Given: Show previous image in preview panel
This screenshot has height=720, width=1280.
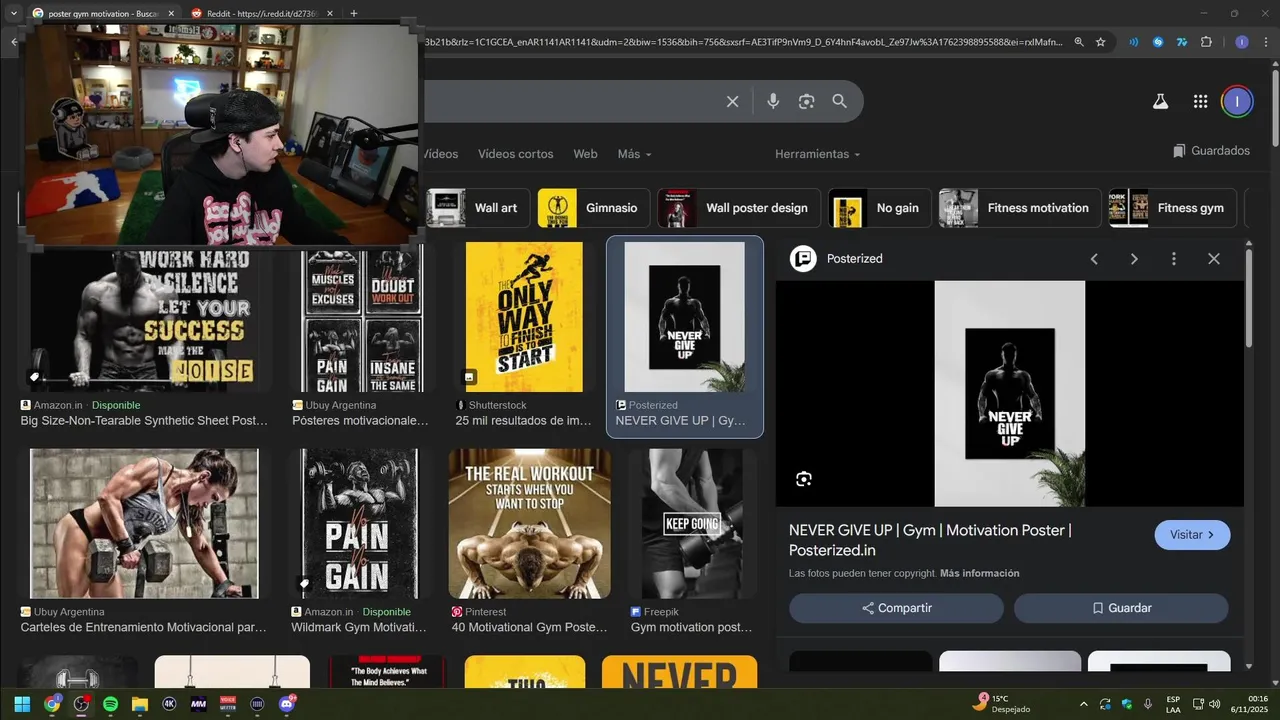Looking at the screenshot, I should click(1094, 259).
